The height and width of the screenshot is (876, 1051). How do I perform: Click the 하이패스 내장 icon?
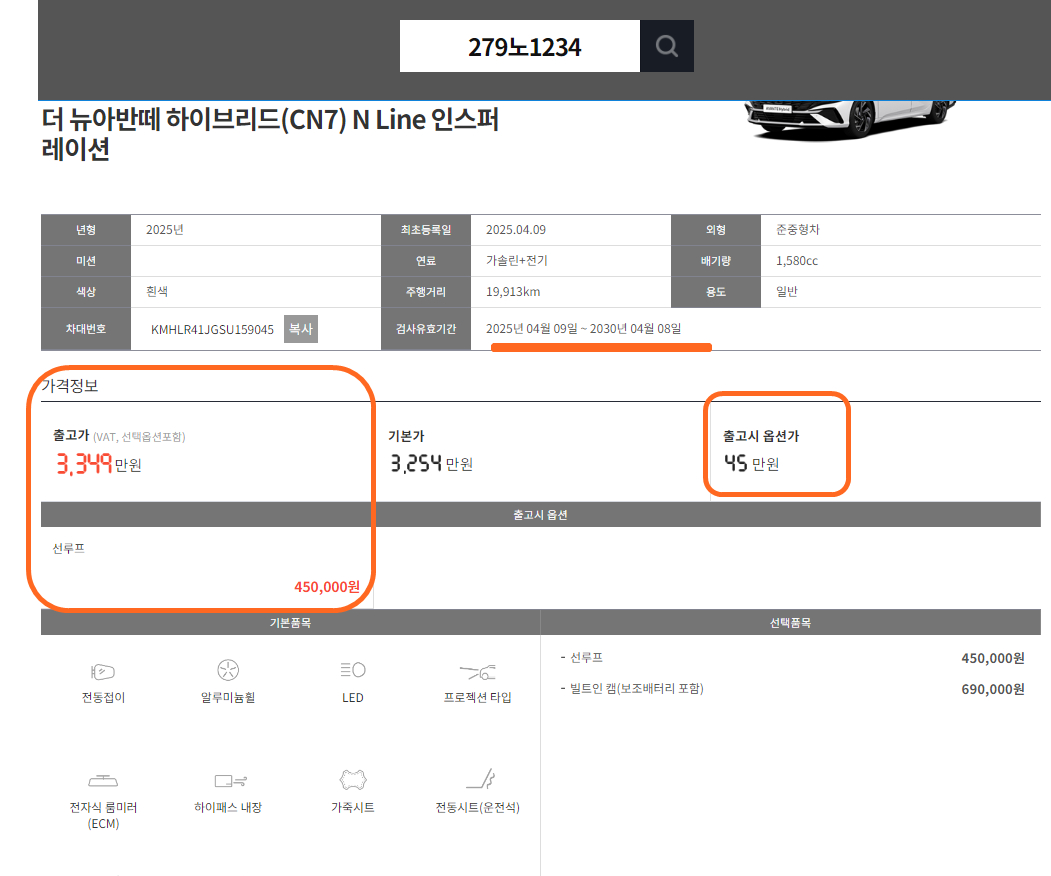coord(231,781)
